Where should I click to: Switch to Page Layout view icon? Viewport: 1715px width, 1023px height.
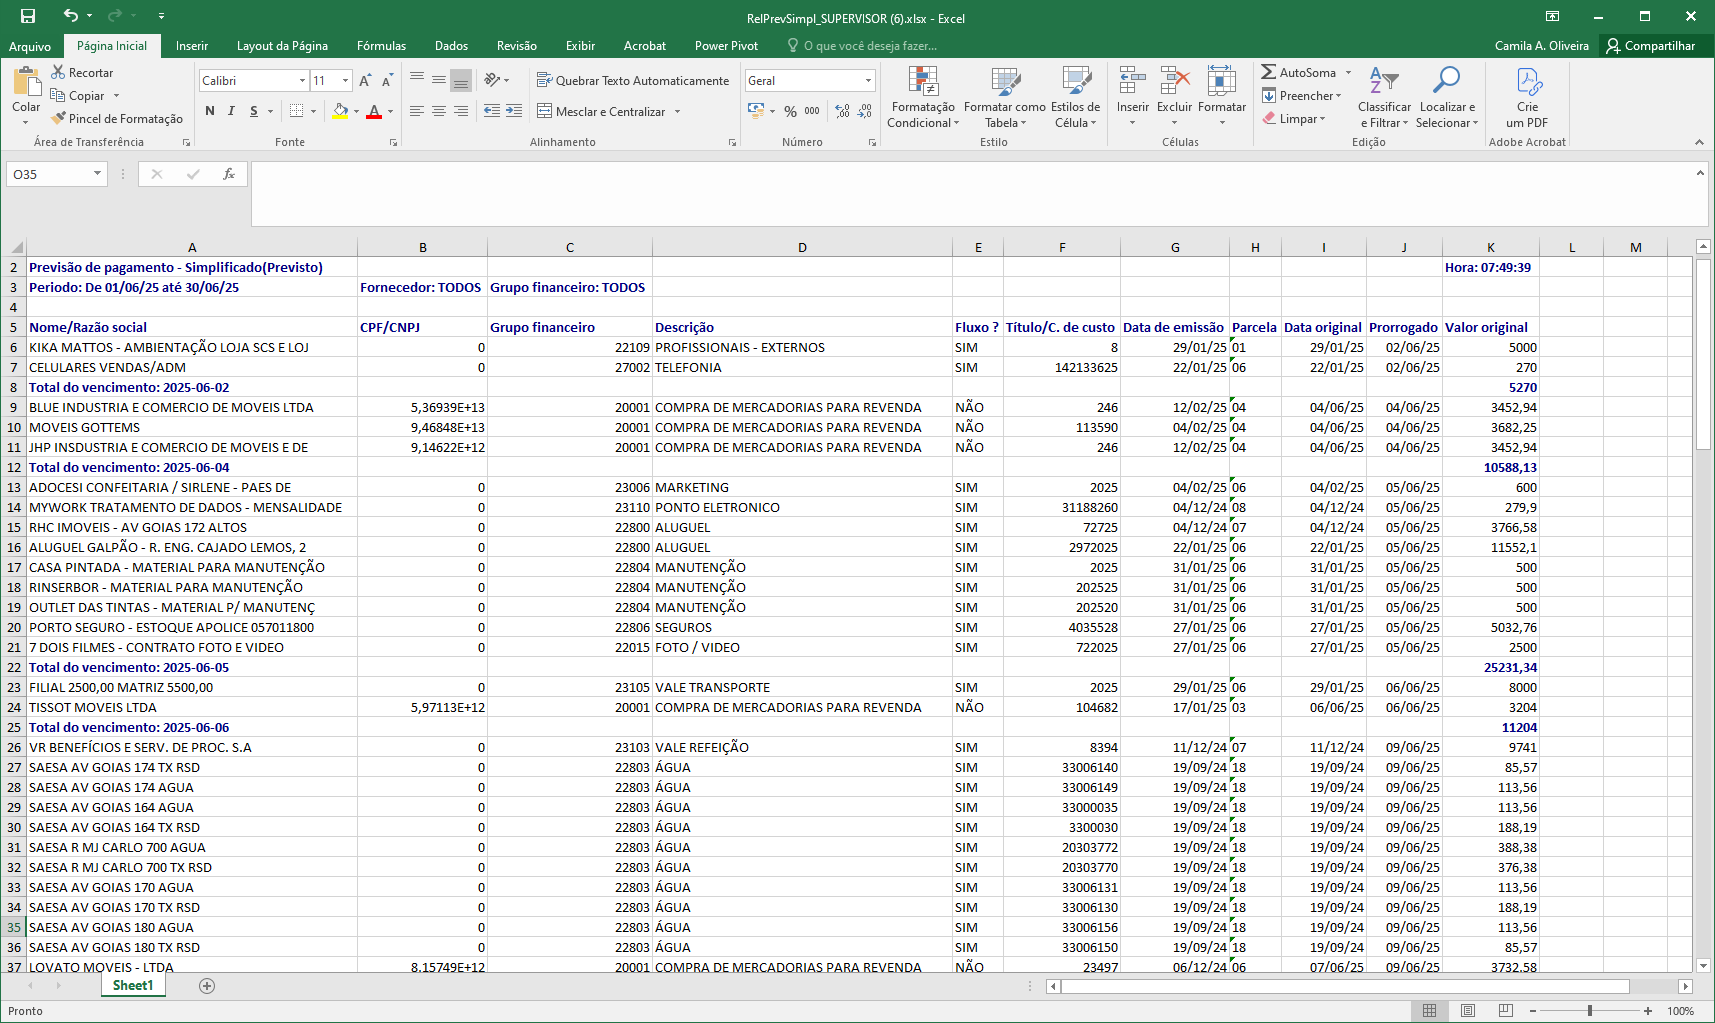pyautogui.click(x=1468, y=1011)
